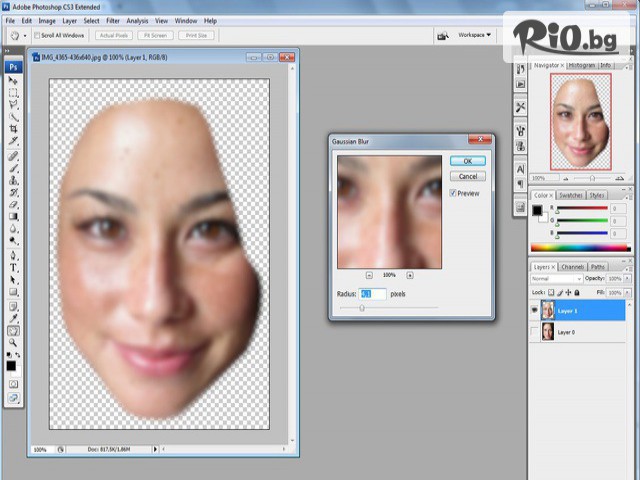The width and height of the screenshot is (640, 480).
Task: Click the zoom in plus button in Gaussian Blur
Action: click(410, 275)
